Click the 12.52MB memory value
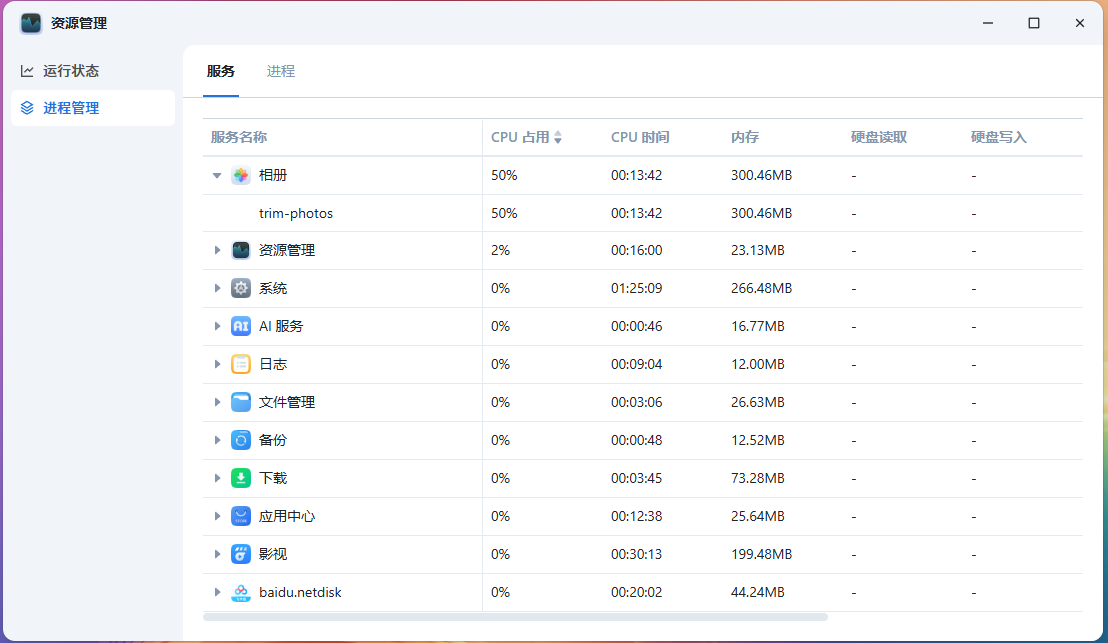1108x643 pixels. [758, 440]
